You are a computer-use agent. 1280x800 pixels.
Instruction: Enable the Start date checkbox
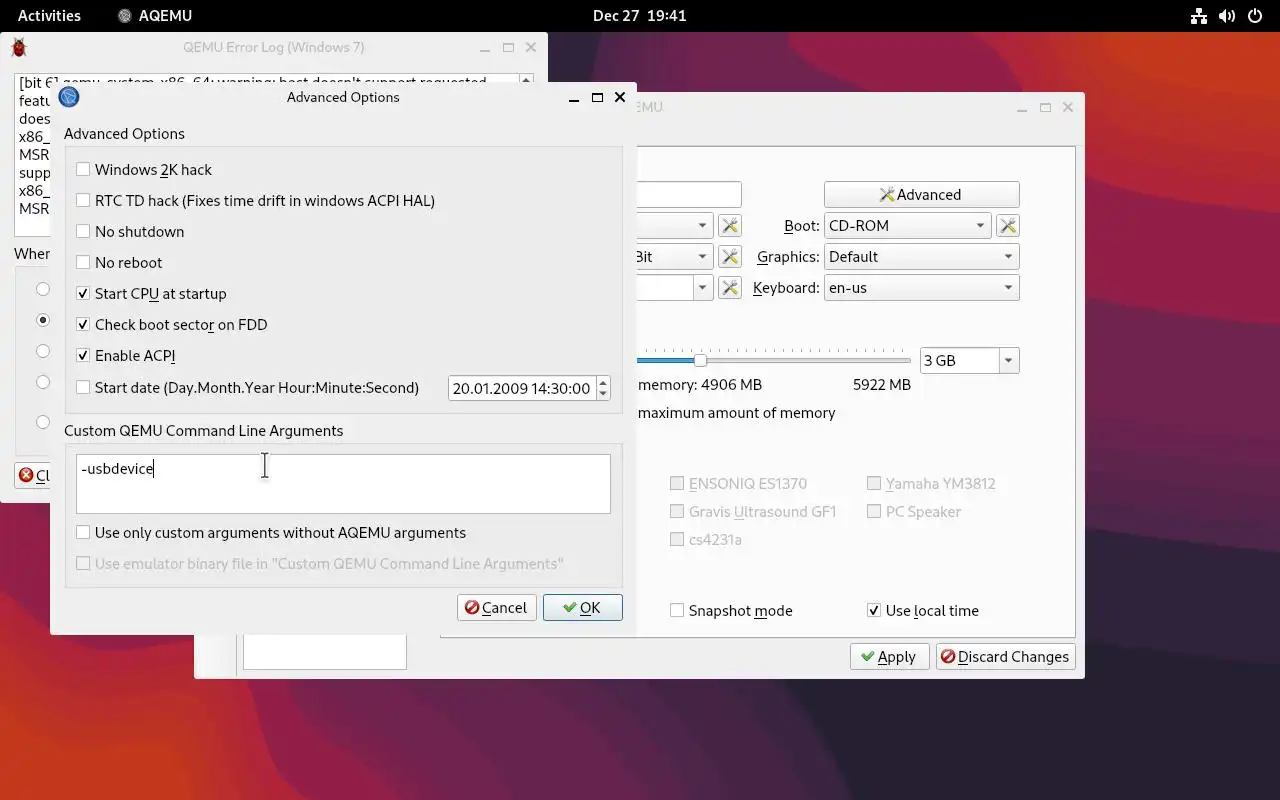coord(83,388)
